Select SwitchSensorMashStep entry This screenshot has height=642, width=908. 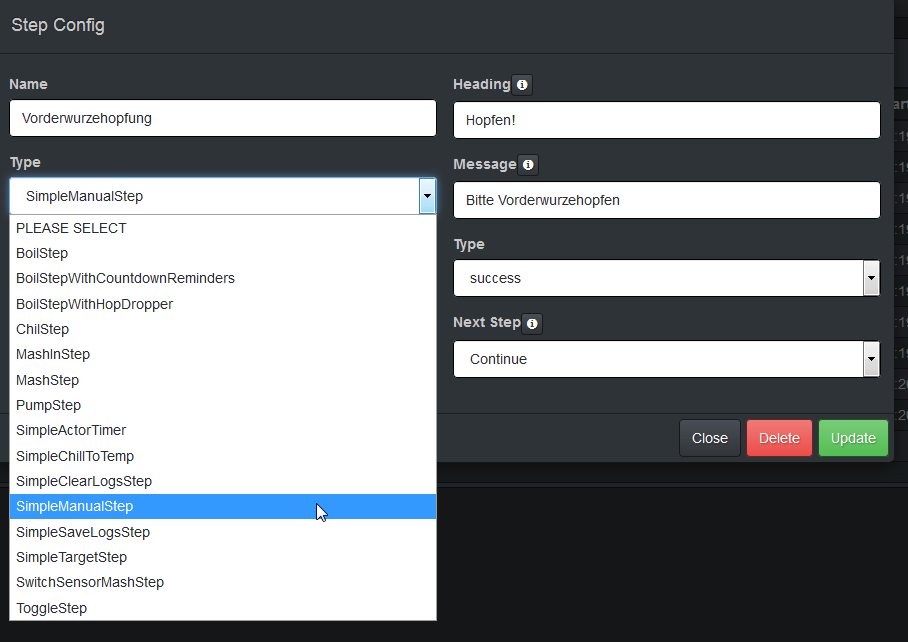coord(90,582)
